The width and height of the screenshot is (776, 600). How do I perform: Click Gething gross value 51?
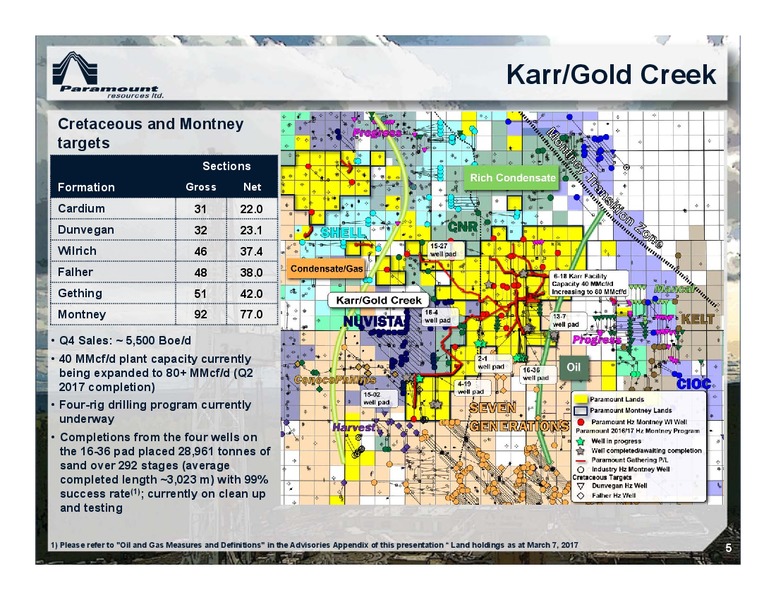coord(200,294)
